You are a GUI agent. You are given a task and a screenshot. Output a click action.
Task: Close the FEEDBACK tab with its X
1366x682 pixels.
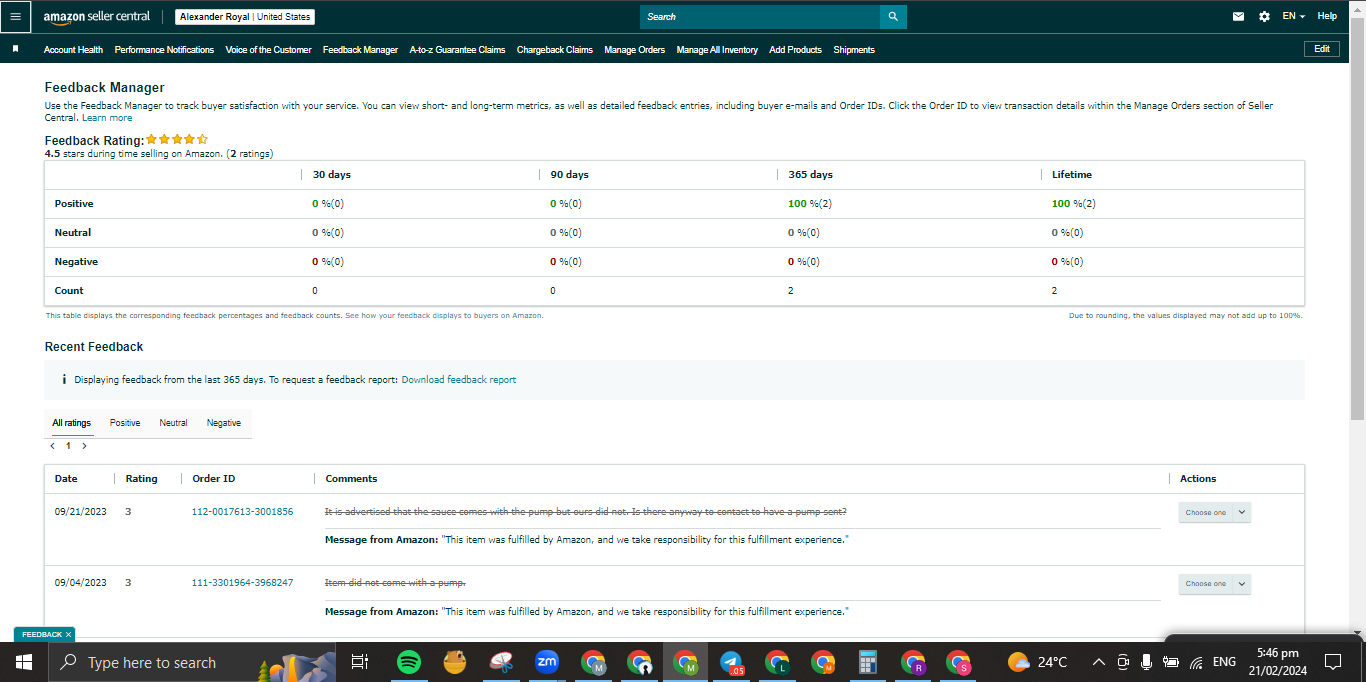pyautogui.click(x=68, y=634)
